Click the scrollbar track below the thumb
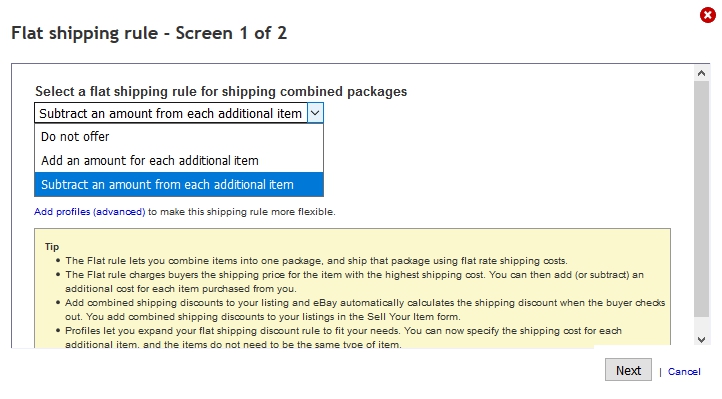 (701, 325)
